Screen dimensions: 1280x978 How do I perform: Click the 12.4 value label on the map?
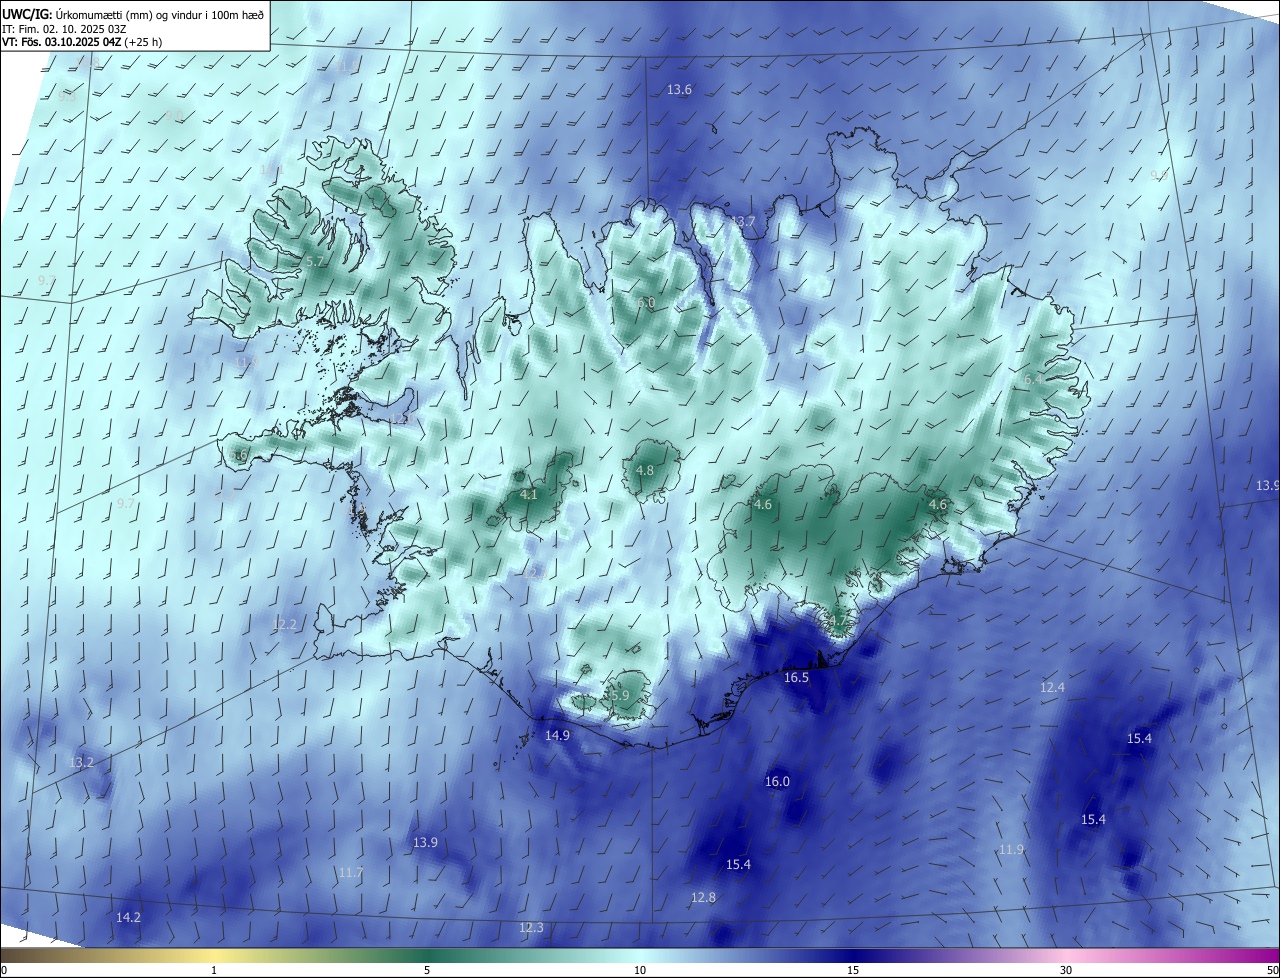point(1052,687)
